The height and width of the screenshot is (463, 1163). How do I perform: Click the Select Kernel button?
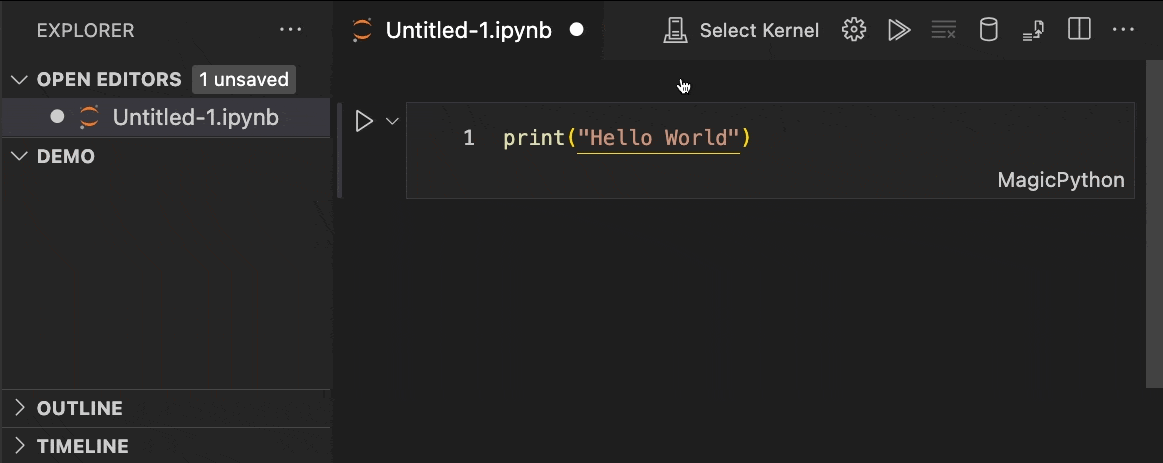[742, 30]
